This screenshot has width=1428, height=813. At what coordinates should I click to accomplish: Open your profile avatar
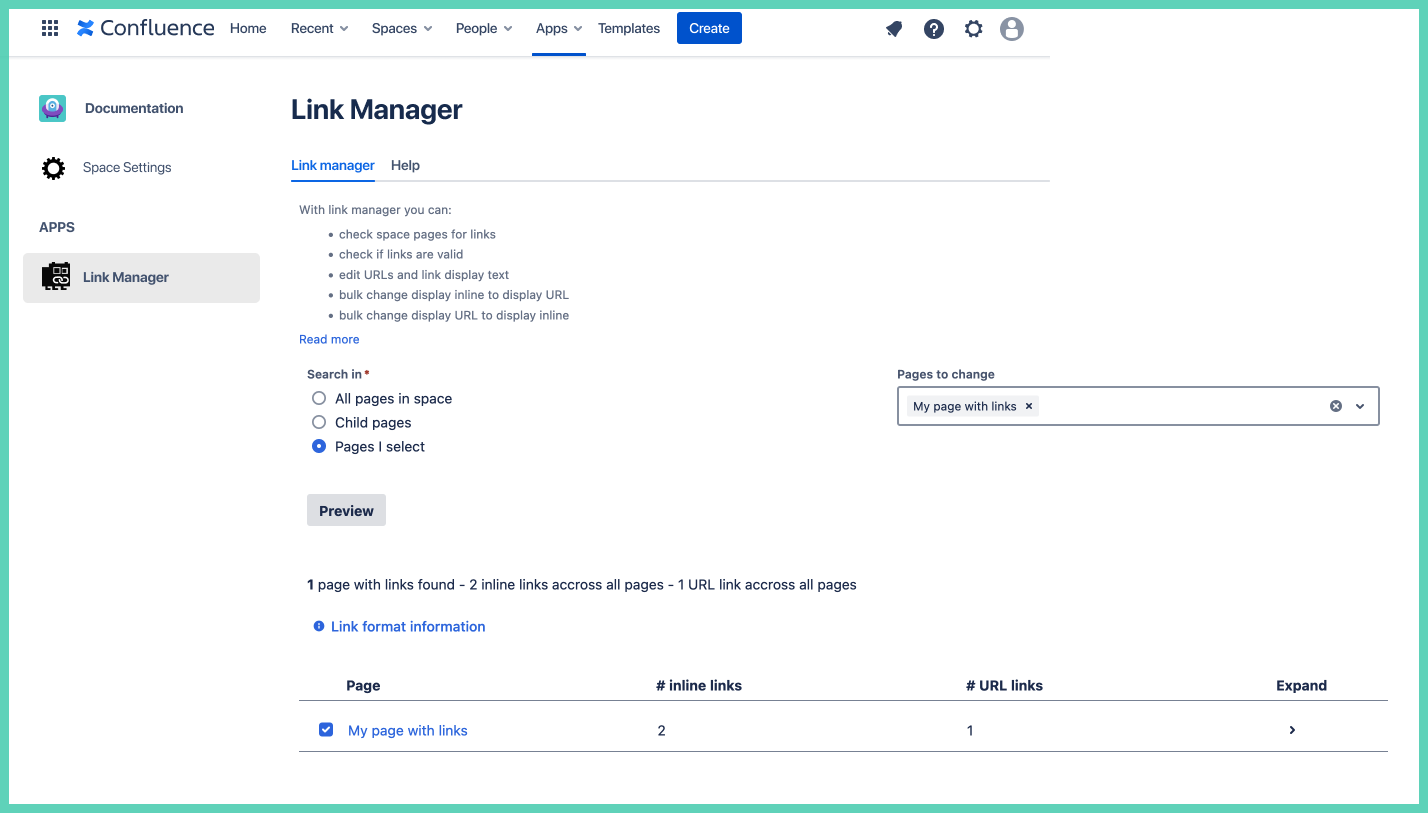pos(1011,29)
